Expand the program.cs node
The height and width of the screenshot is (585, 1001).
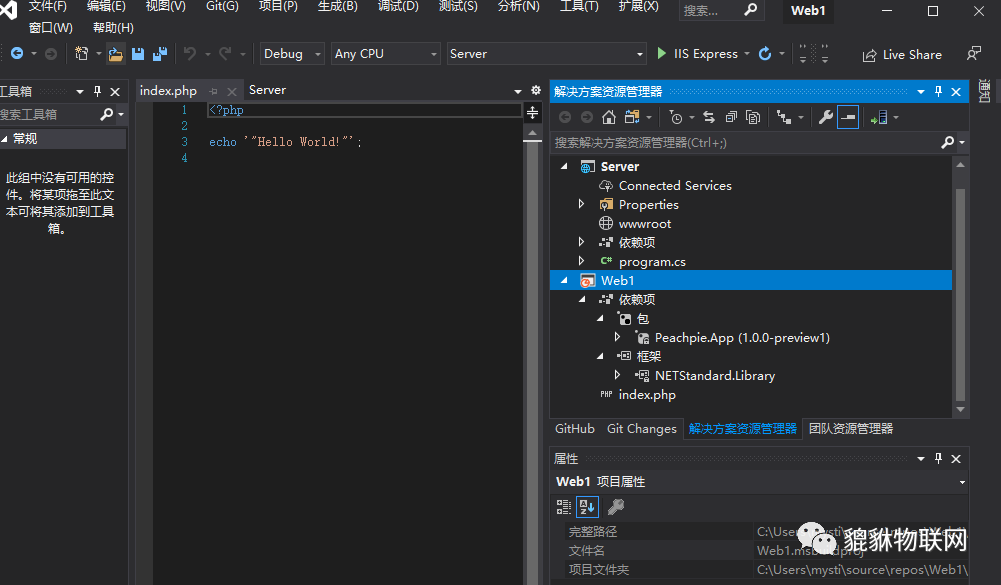point(581,261)
